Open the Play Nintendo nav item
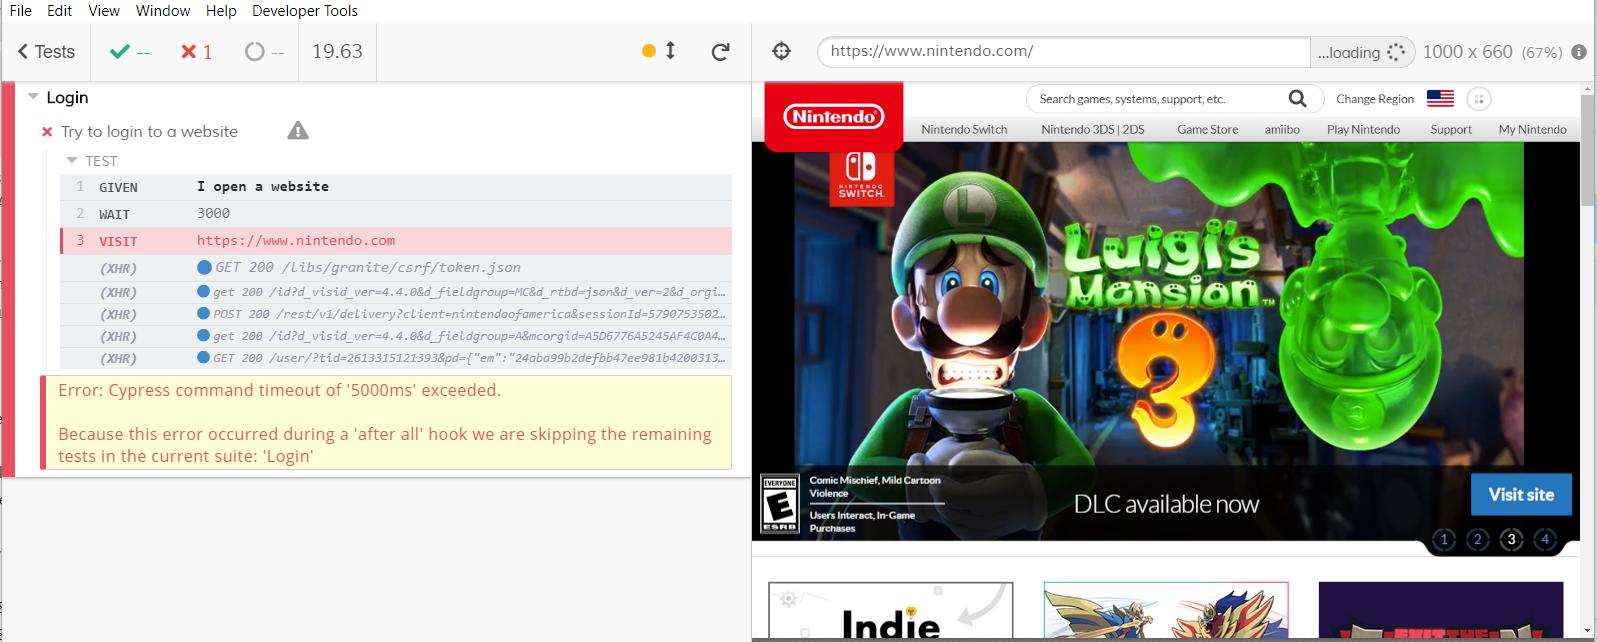 (1363, 129)
